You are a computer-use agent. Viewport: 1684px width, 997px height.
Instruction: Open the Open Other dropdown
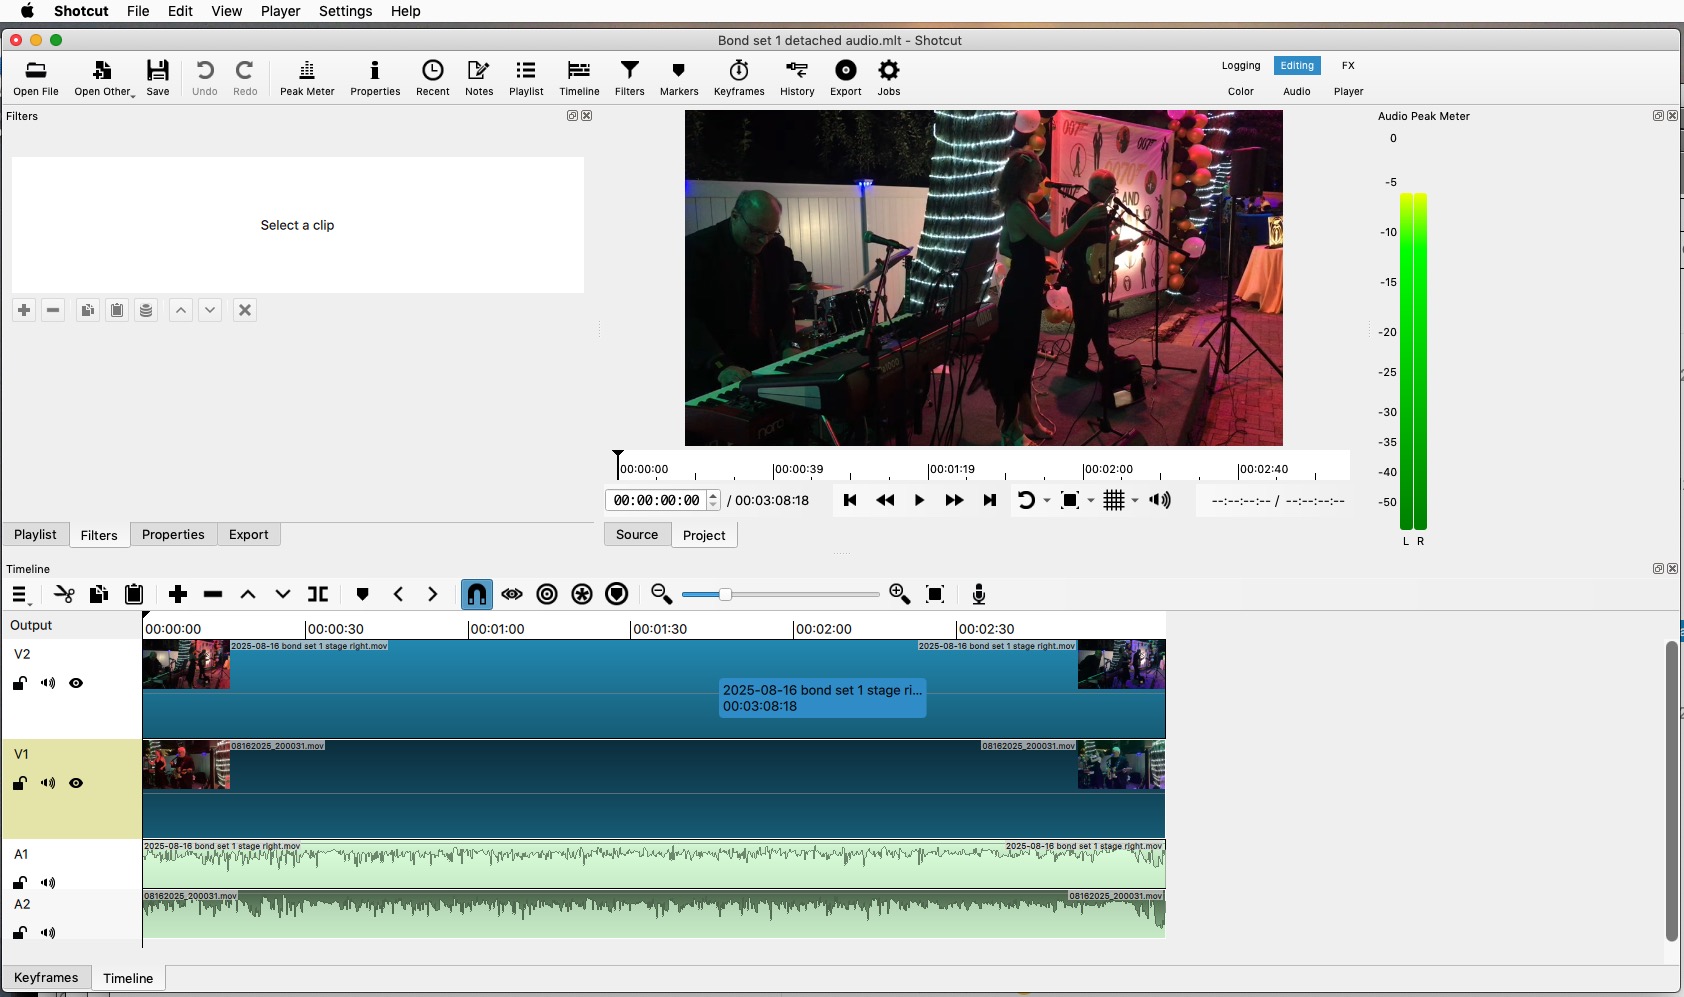click(104, 78)
